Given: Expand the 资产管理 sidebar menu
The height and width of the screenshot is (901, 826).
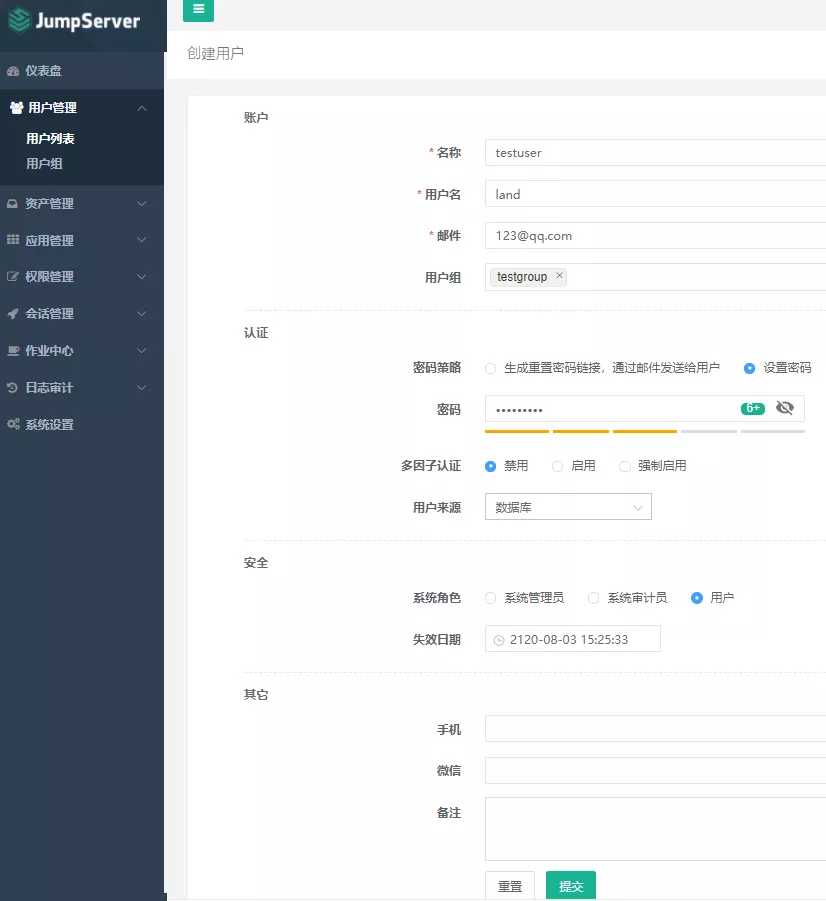Looking at the screenshot, I should [82, 204].
